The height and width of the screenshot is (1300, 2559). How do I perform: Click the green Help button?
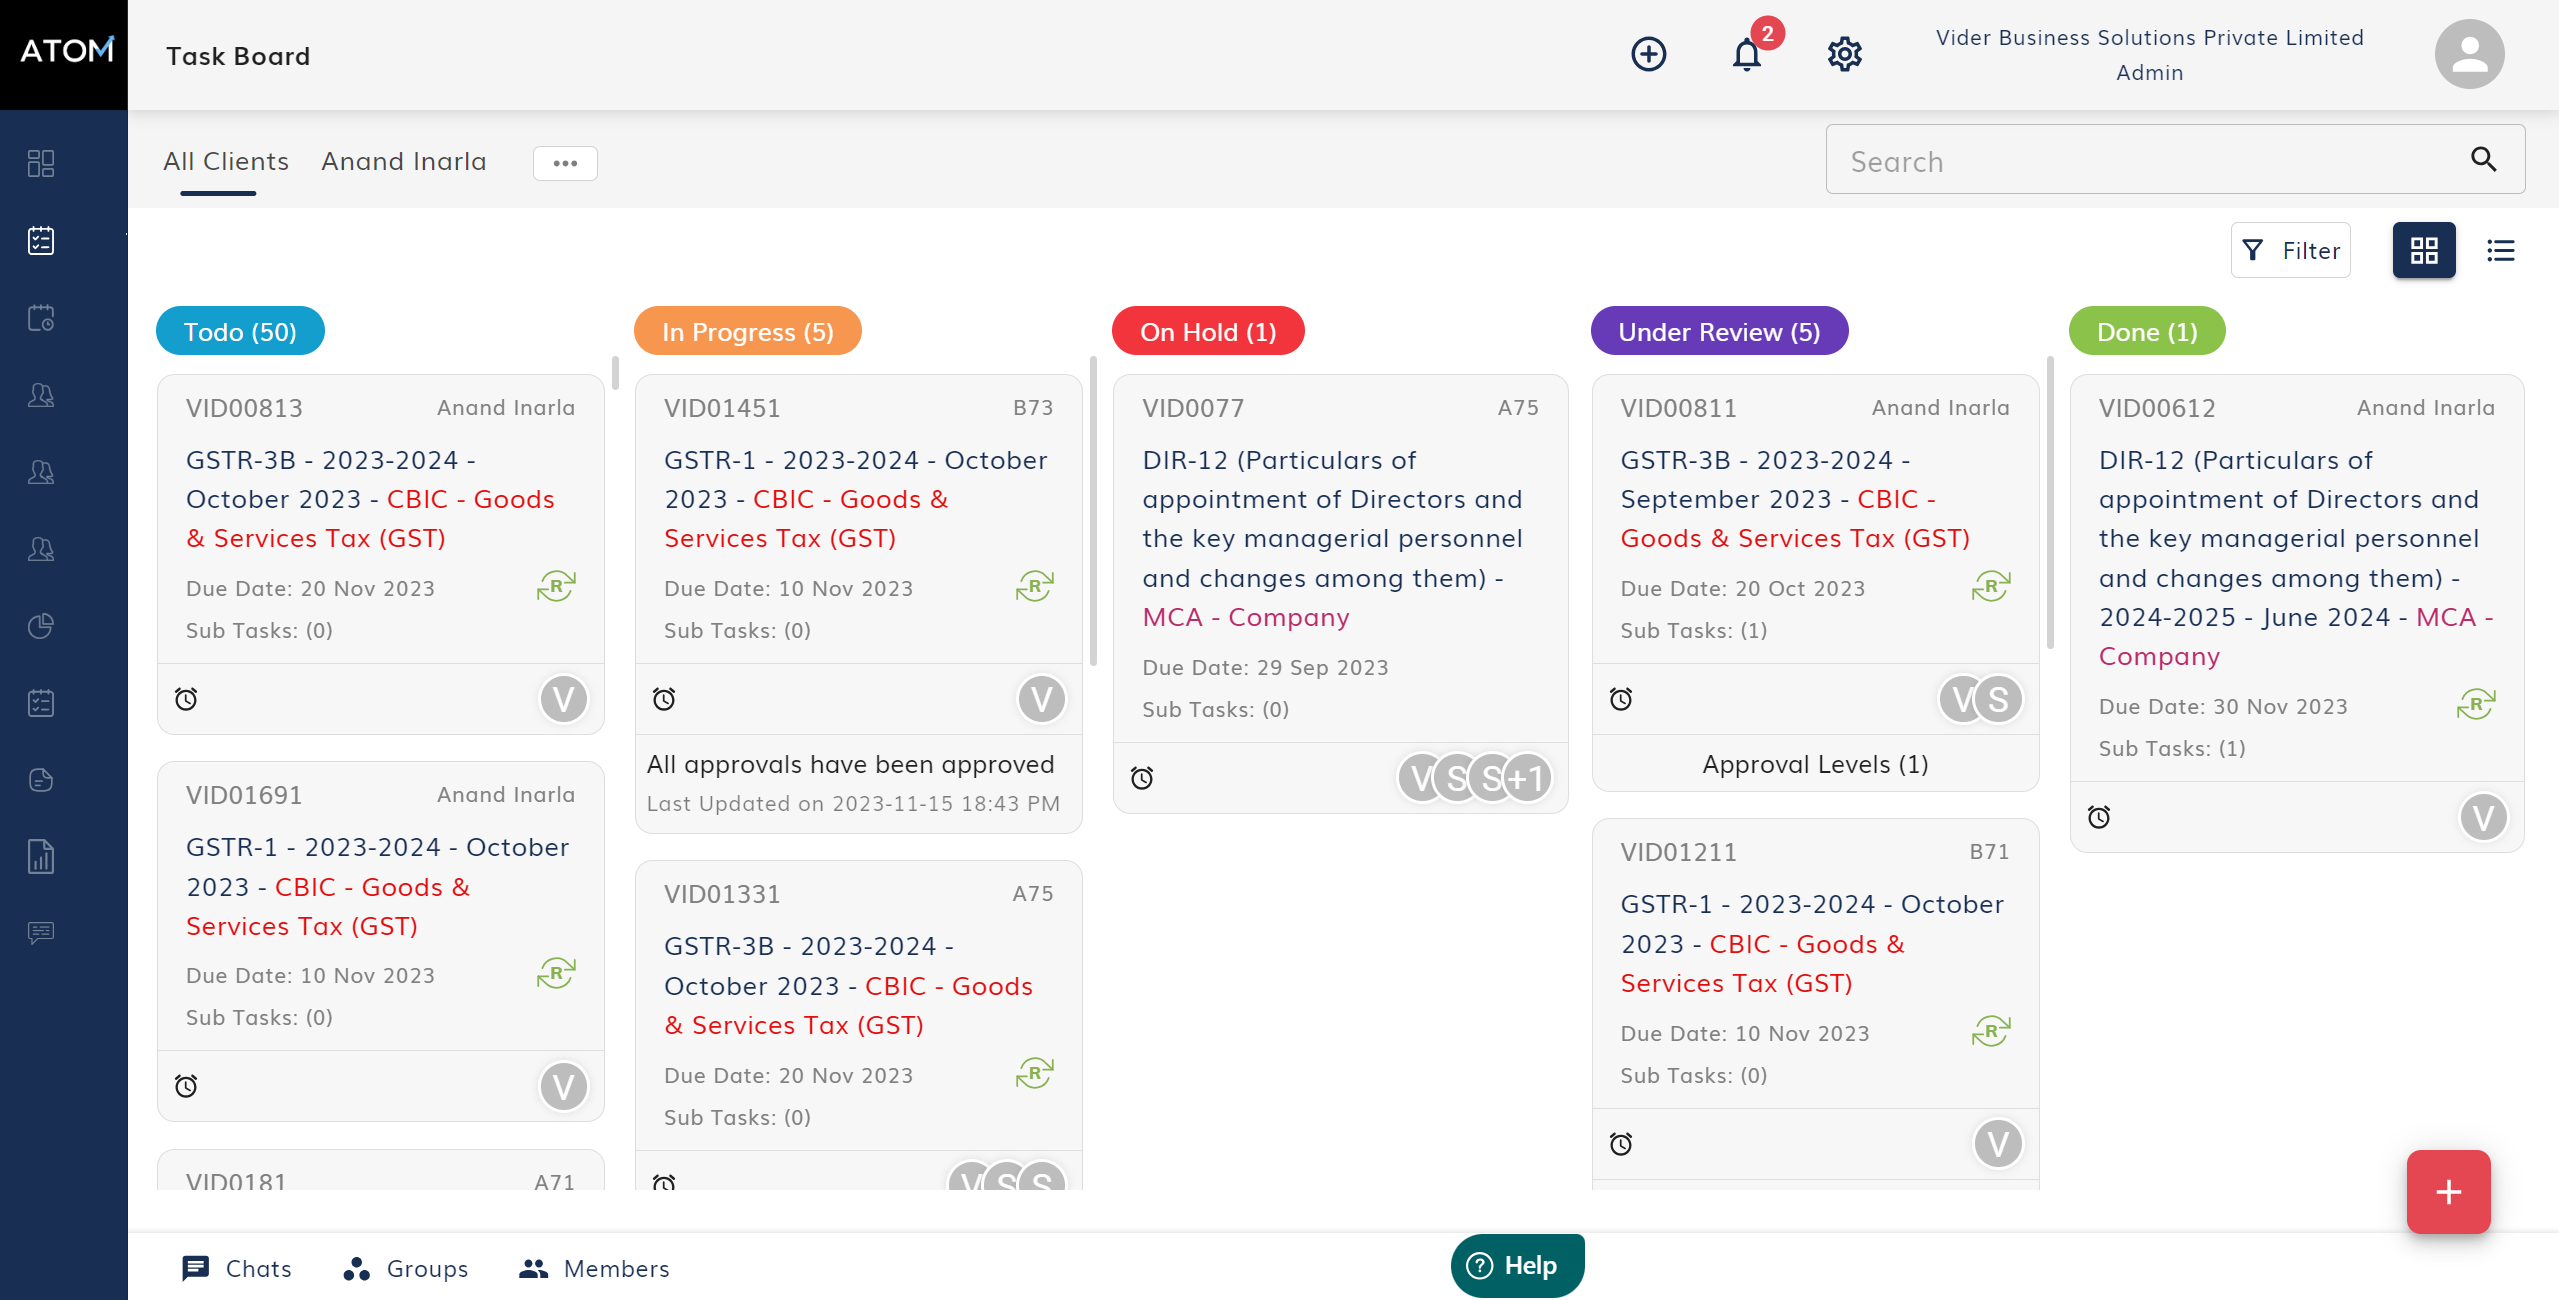click(1516, 1265)
